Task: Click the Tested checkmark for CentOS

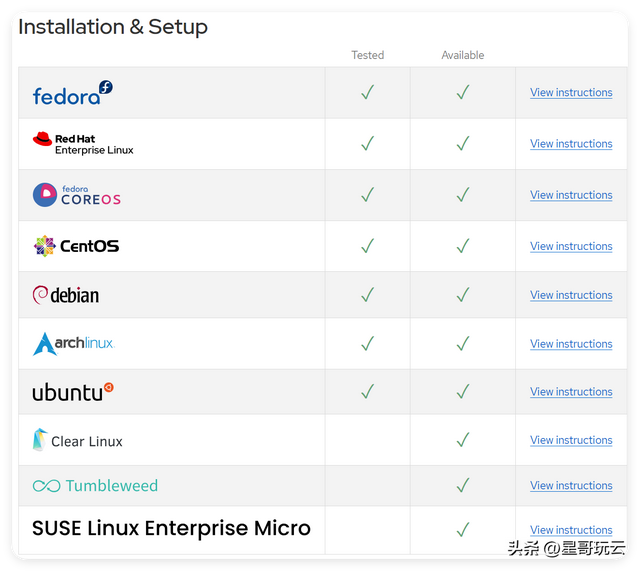Action: click(x=368, y=246)
